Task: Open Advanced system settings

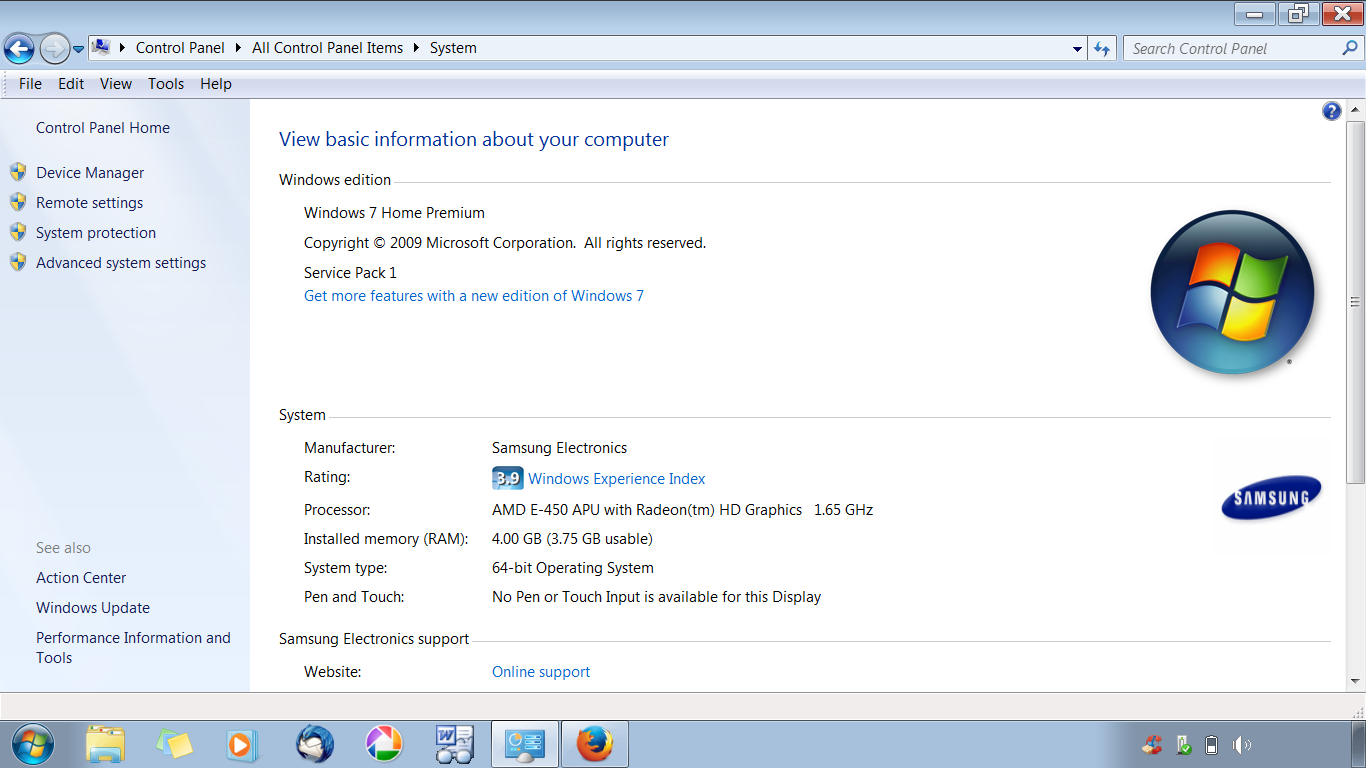Action: click(x=121, y=263)
